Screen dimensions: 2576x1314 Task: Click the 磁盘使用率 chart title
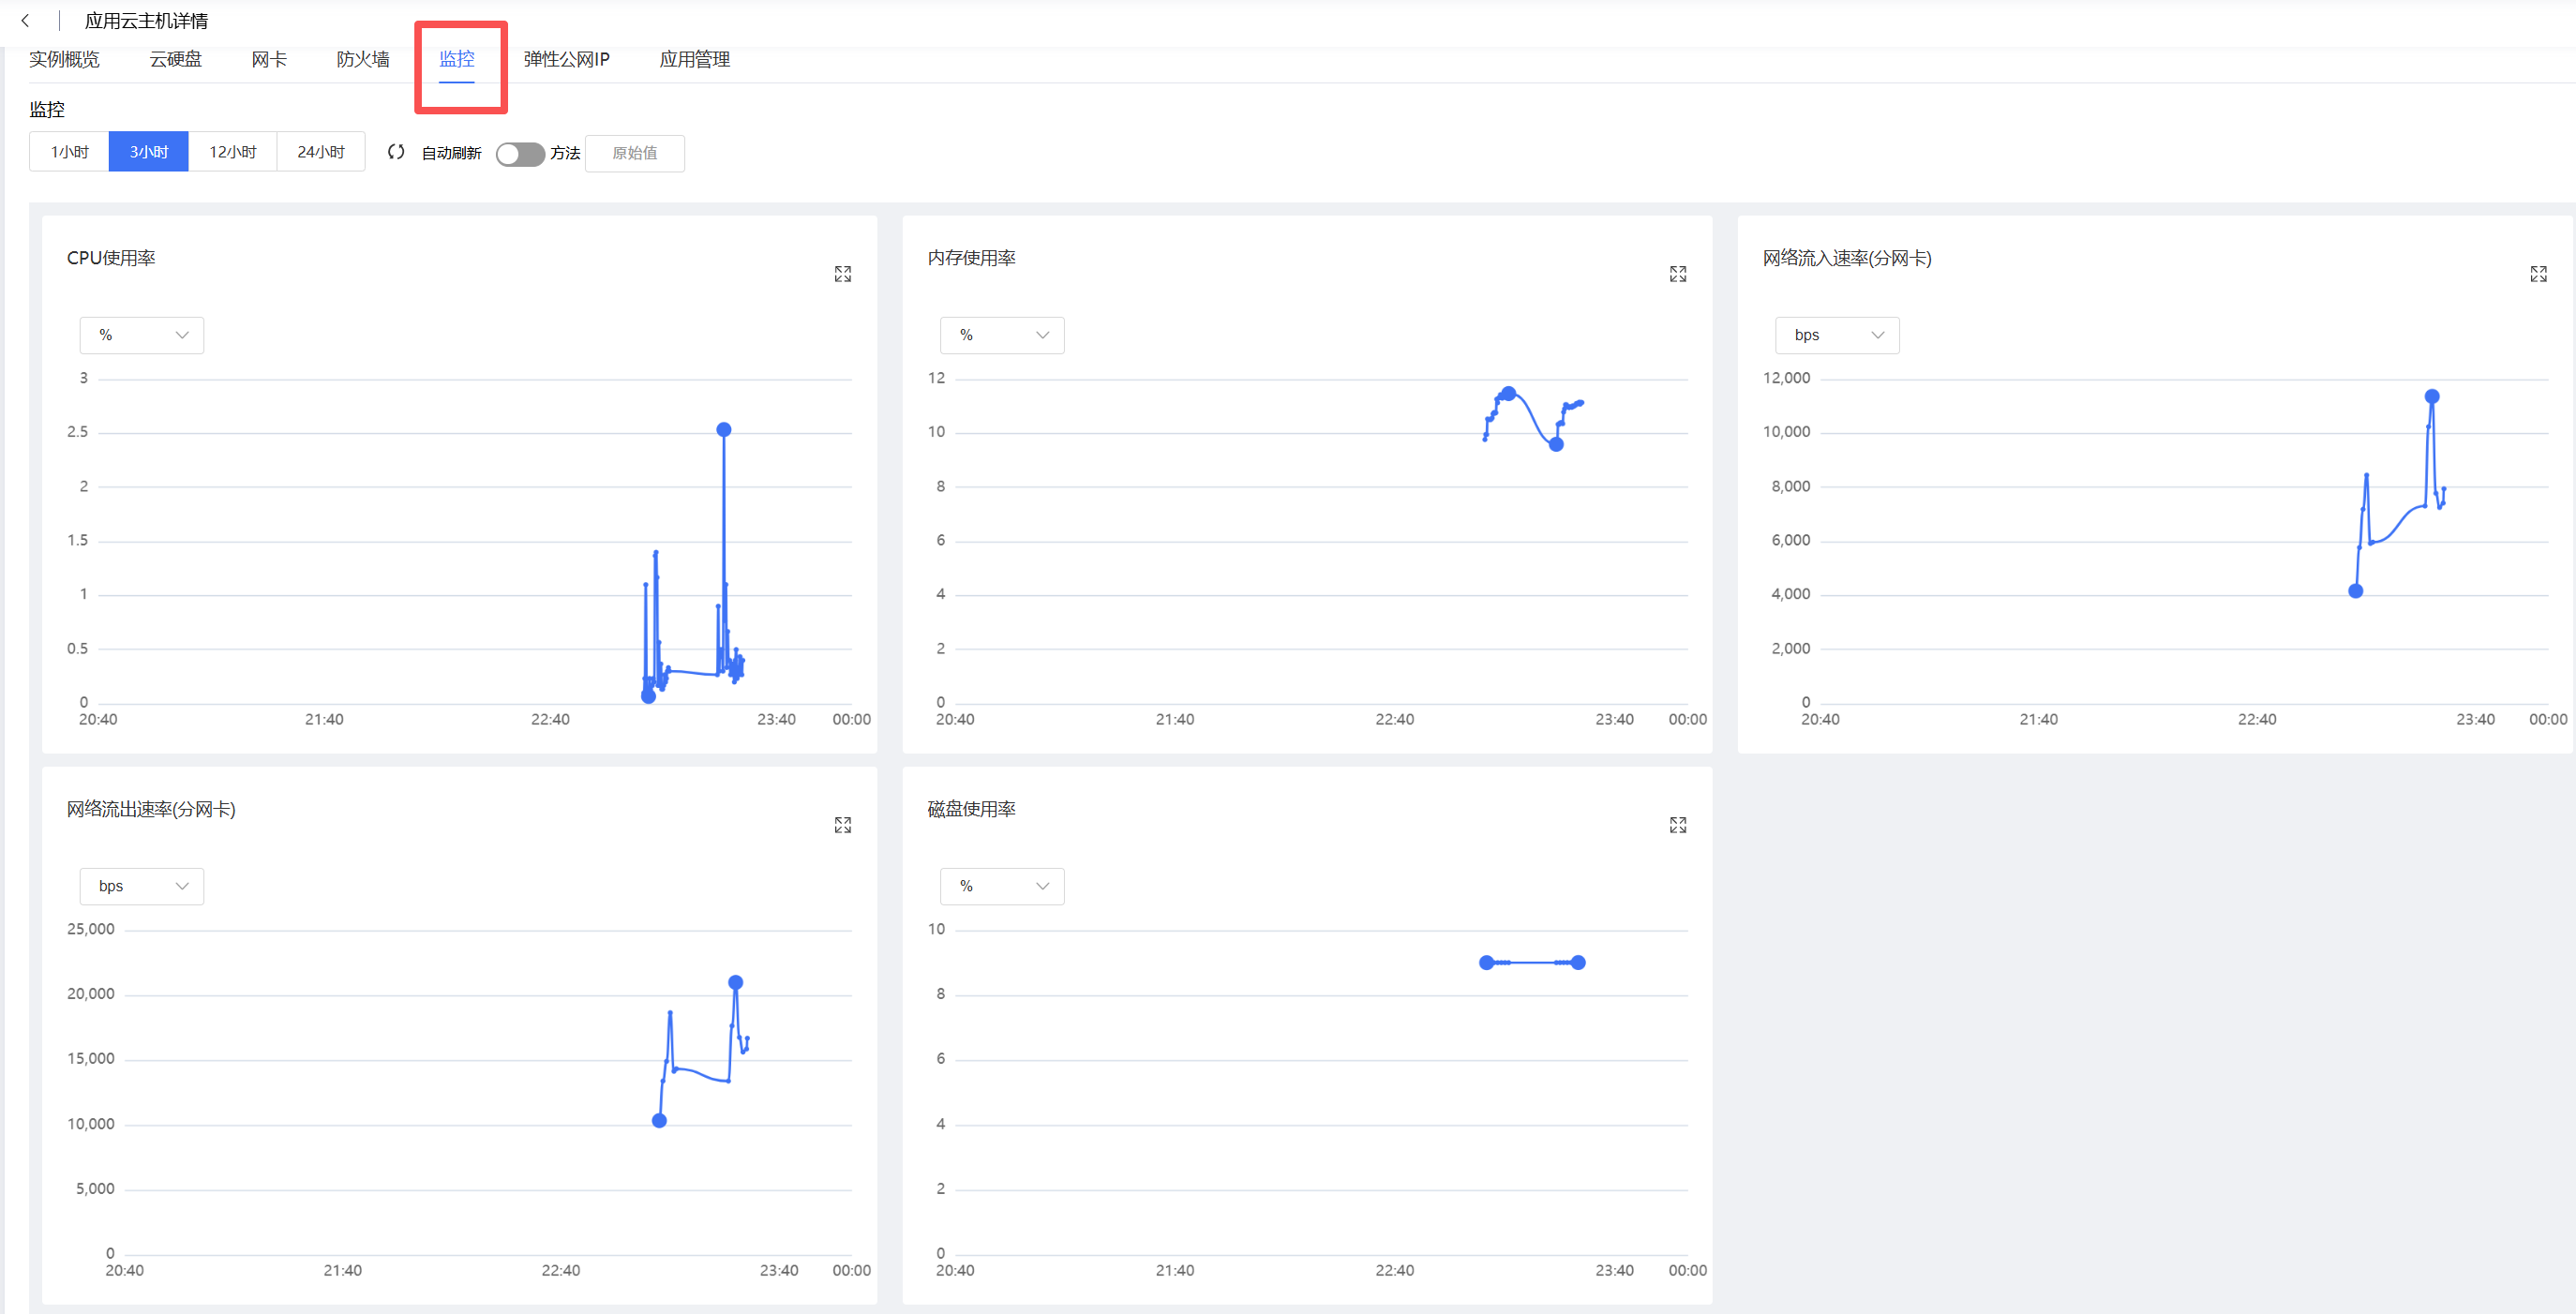coord(971,809)
